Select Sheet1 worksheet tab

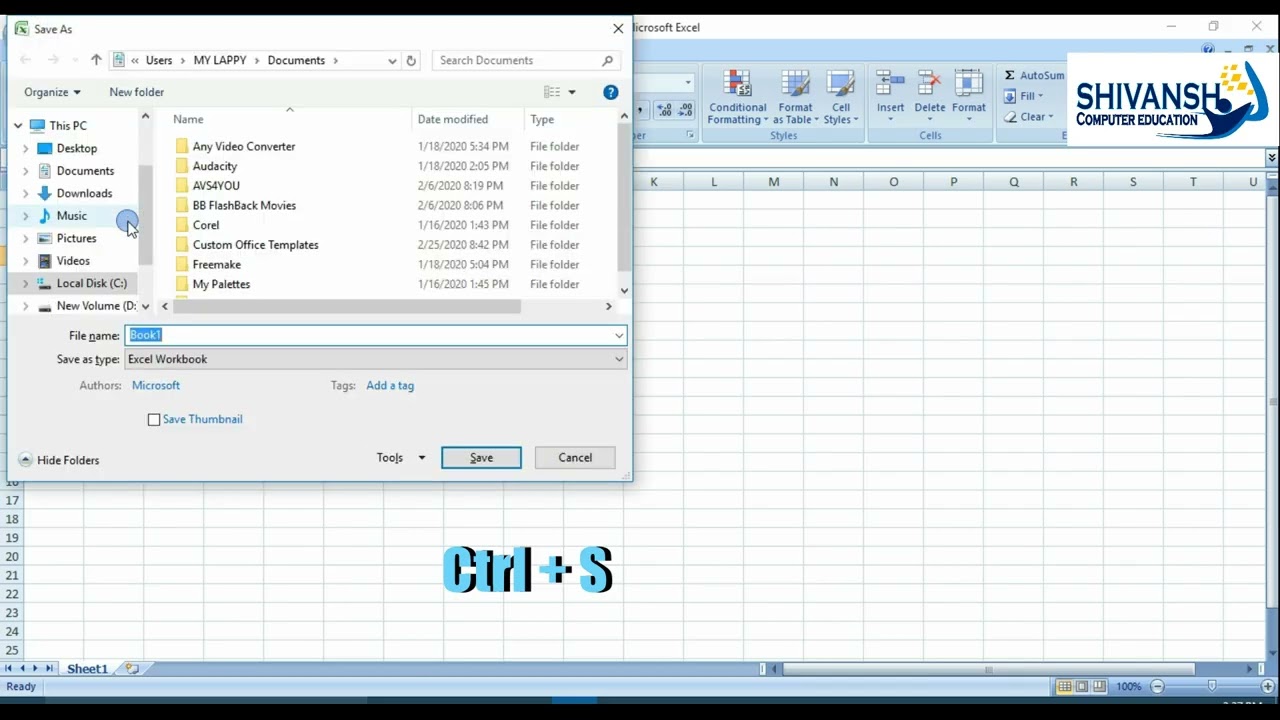click(x=87, y=669)
